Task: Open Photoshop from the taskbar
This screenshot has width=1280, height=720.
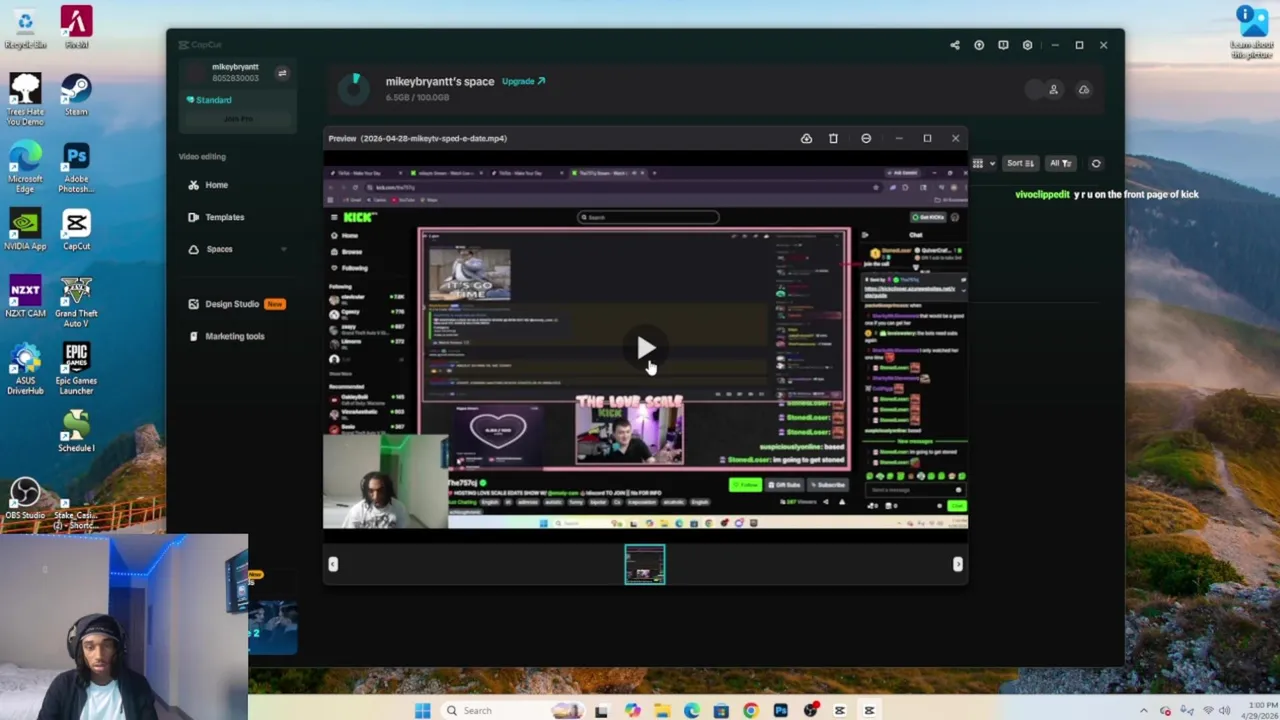Action: (781, 711)
